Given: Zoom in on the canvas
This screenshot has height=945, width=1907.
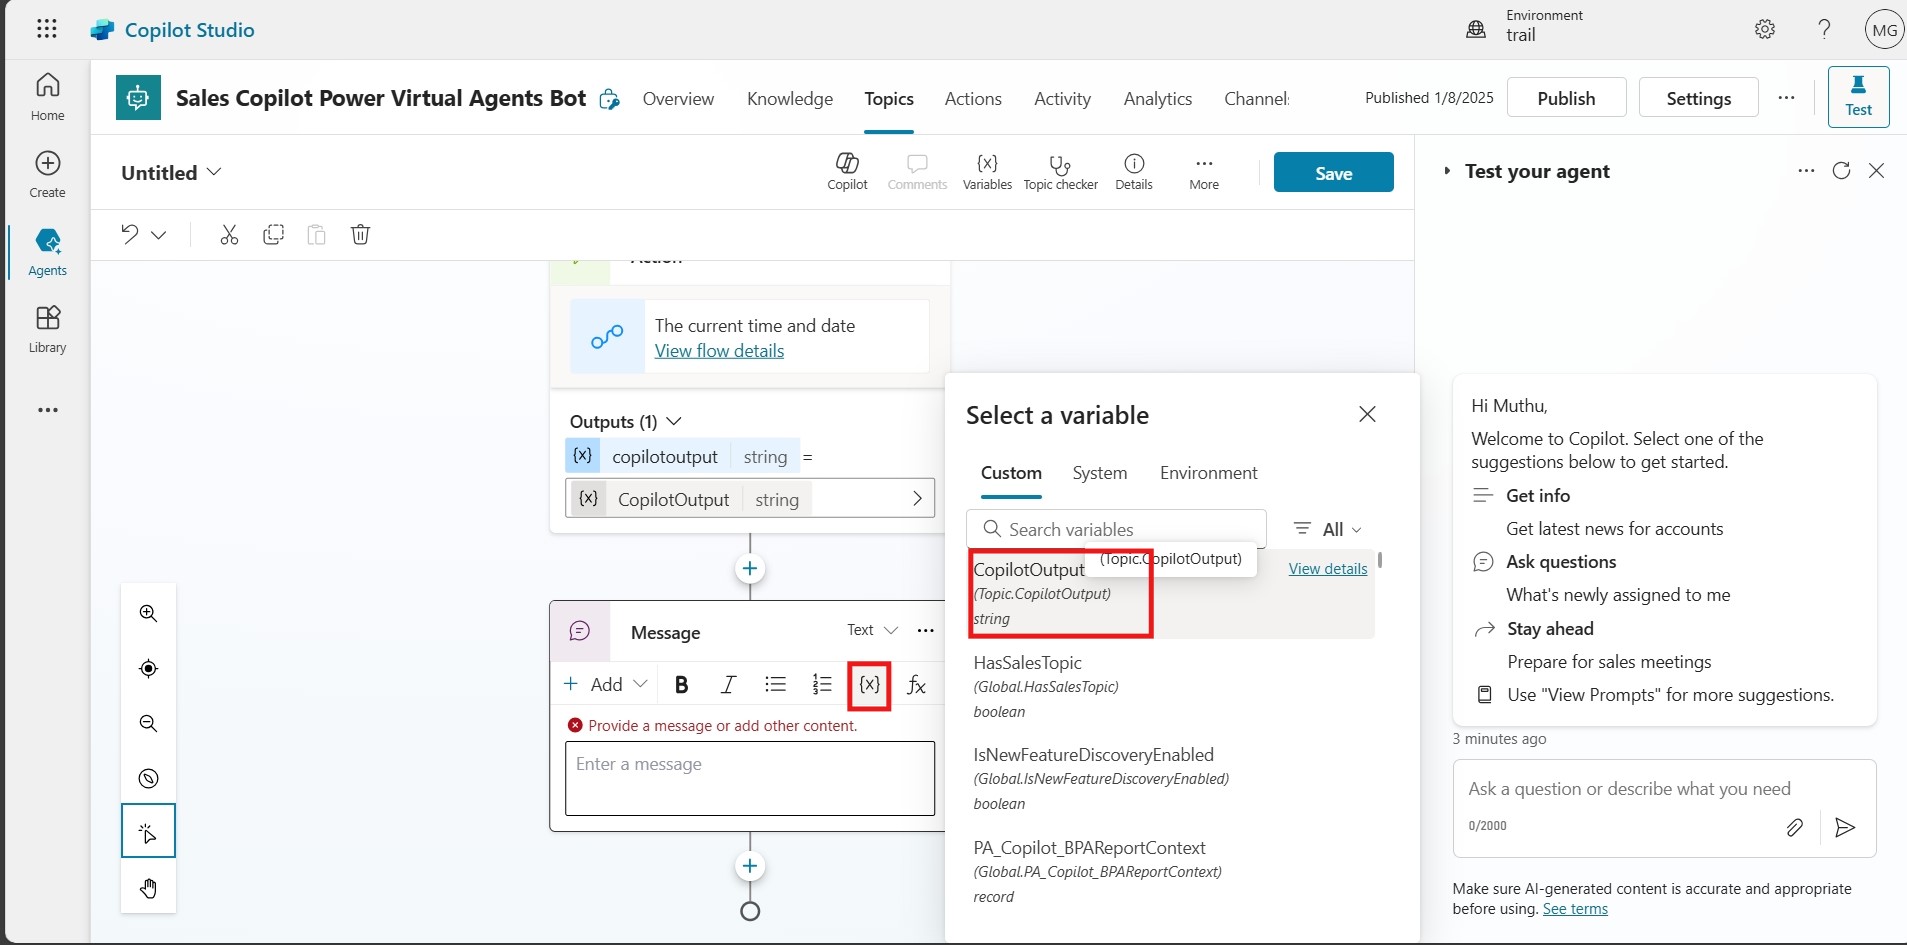Looking at the screenshot, I should tap(148, 614).
